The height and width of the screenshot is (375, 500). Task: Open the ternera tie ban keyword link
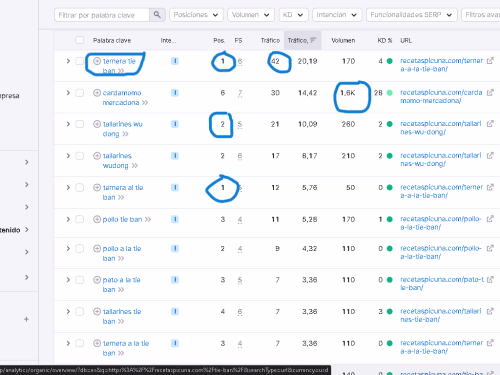point(119,66)
